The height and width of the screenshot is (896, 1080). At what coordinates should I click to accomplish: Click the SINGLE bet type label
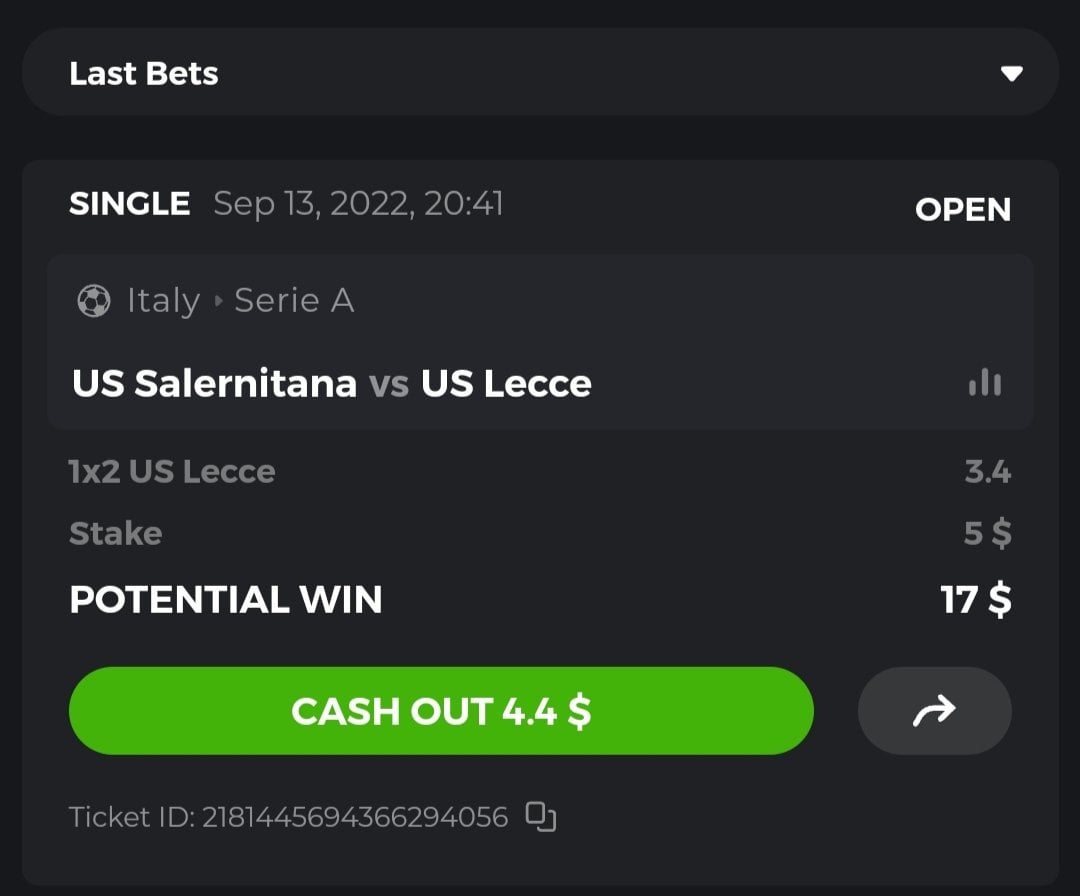[129, 204]
